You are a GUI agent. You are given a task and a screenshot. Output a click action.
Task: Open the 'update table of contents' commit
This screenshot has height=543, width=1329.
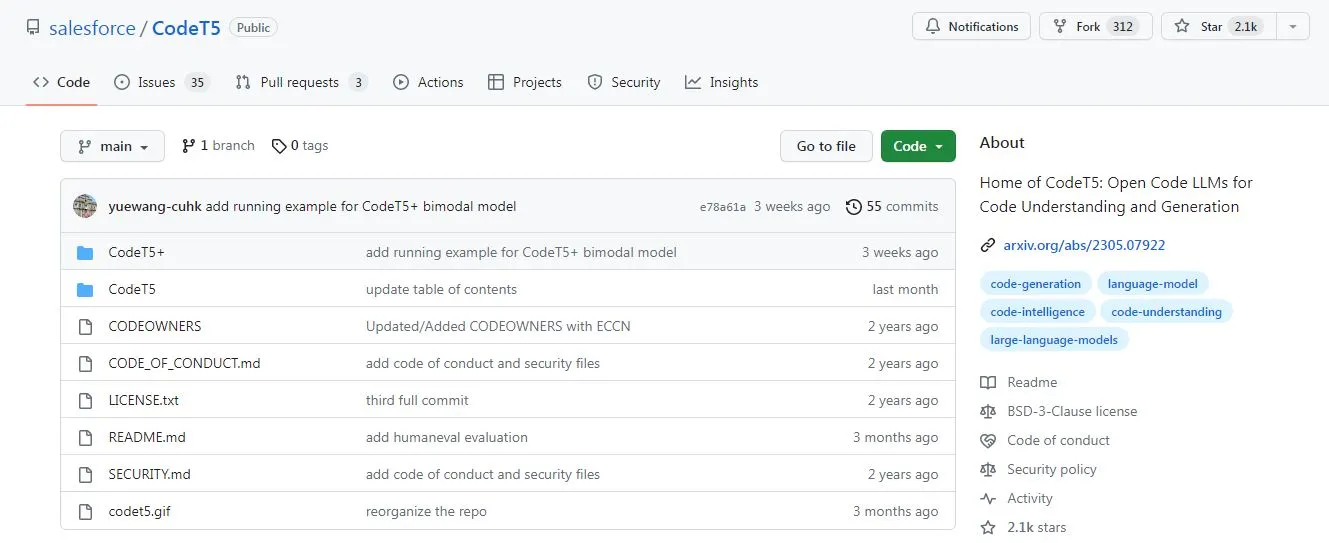[x=441, y=290]
